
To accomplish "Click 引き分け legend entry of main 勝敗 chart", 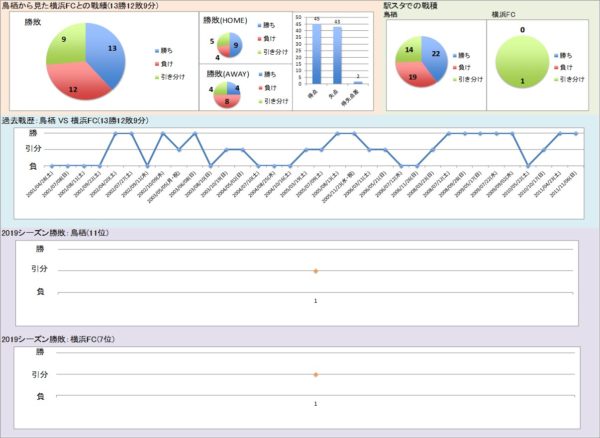I will pyautogui.click(x=170, y=77).
